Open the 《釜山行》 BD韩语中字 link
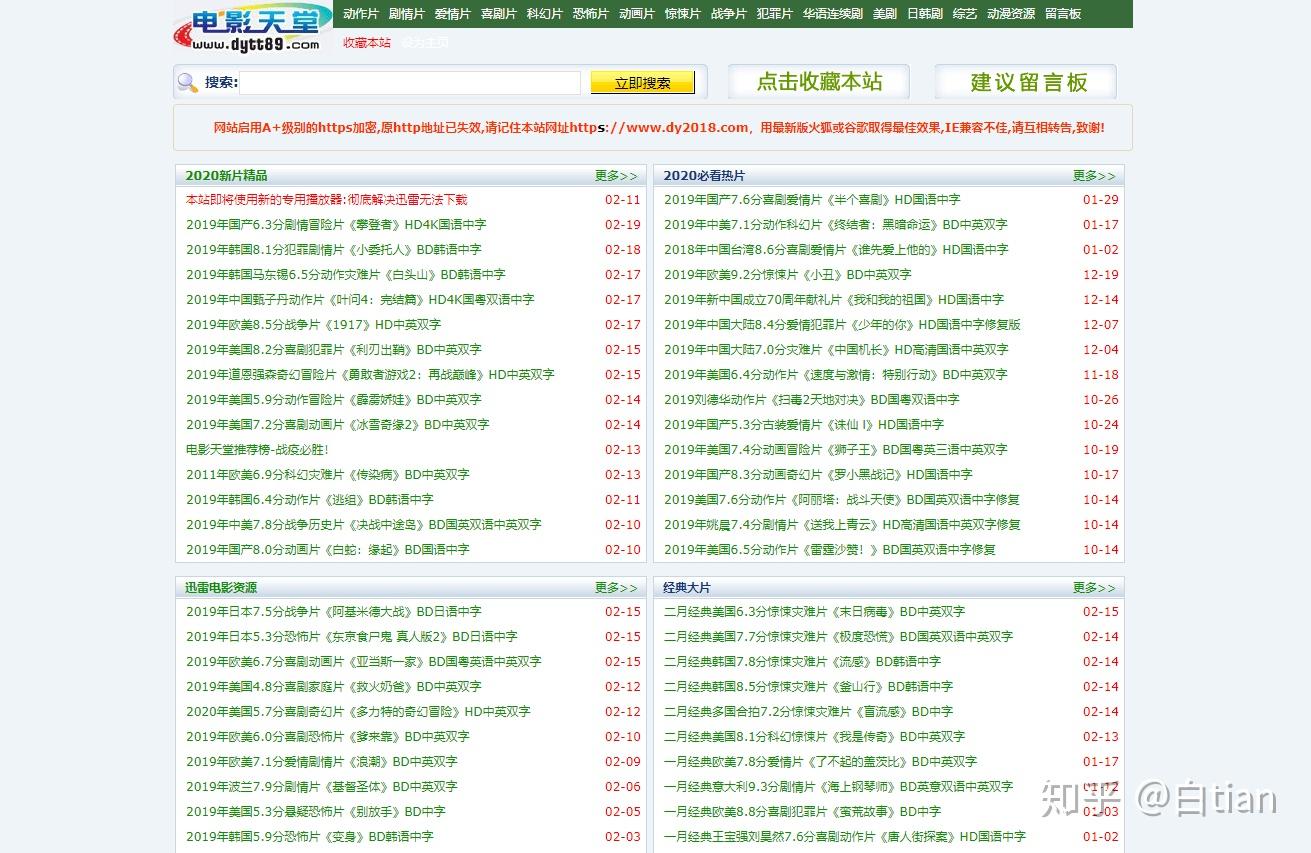 pos(808,686)
